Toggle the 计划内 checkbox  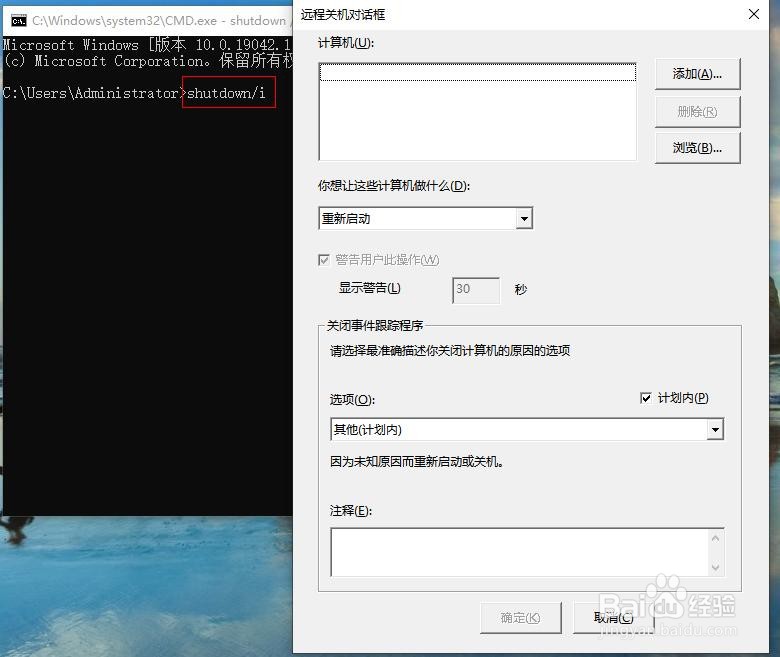(646, 398)
